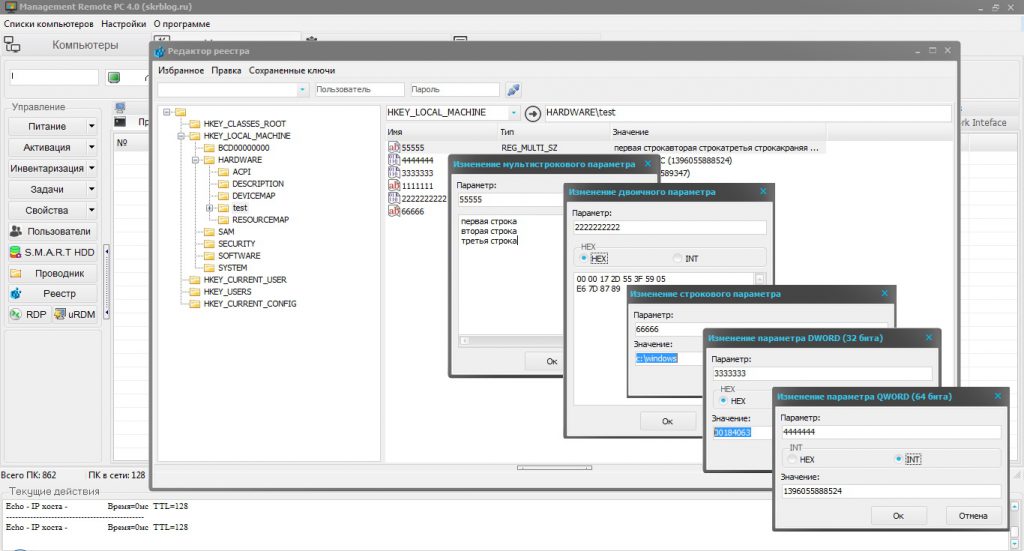Click the green monitor icon beside search field
The height and width of the screenshot is (551, 1024).
tap(114, 78)
